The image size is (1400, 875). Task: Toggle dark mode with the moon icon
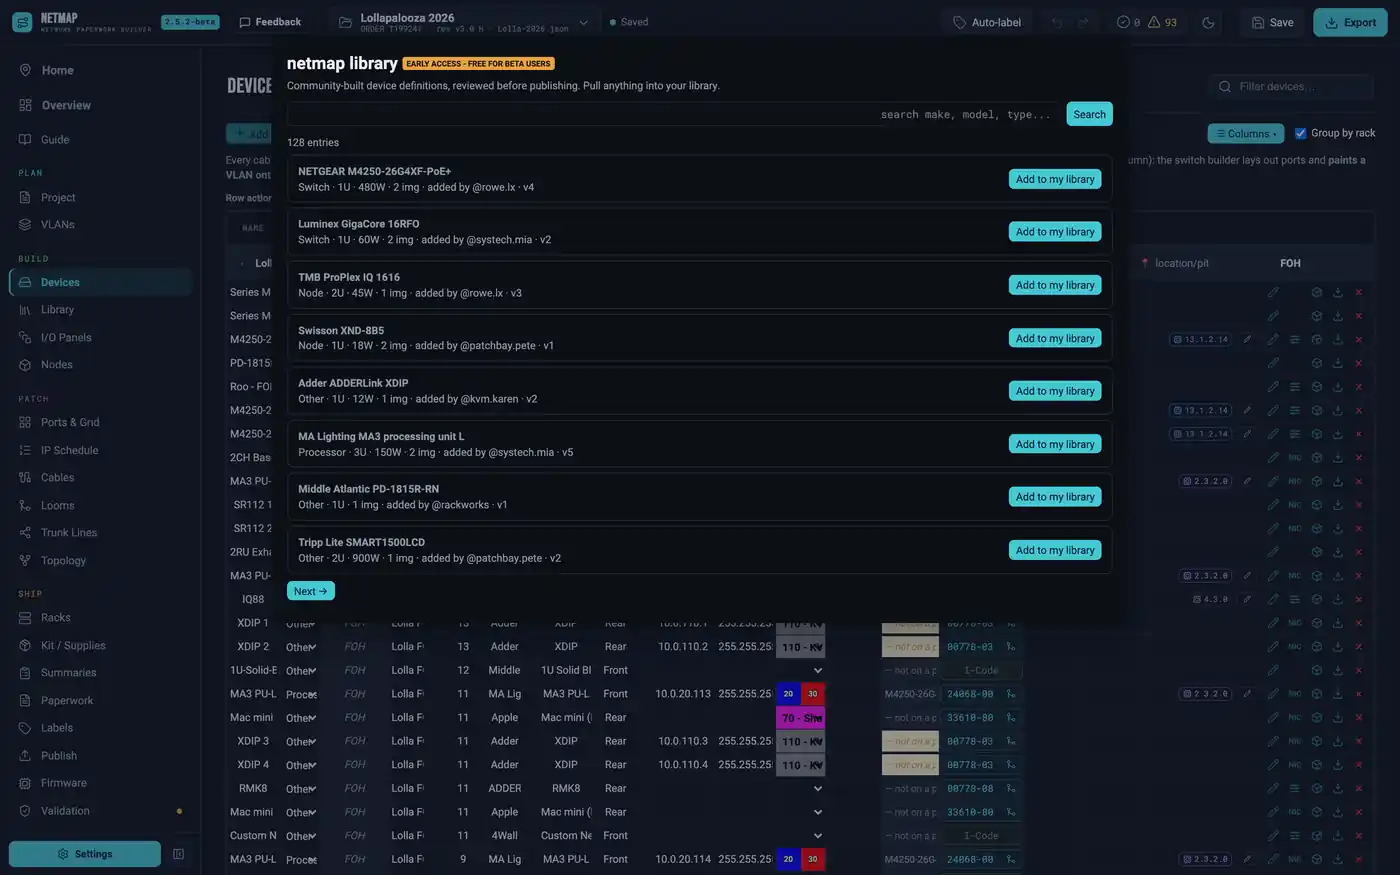(1208, 22)
